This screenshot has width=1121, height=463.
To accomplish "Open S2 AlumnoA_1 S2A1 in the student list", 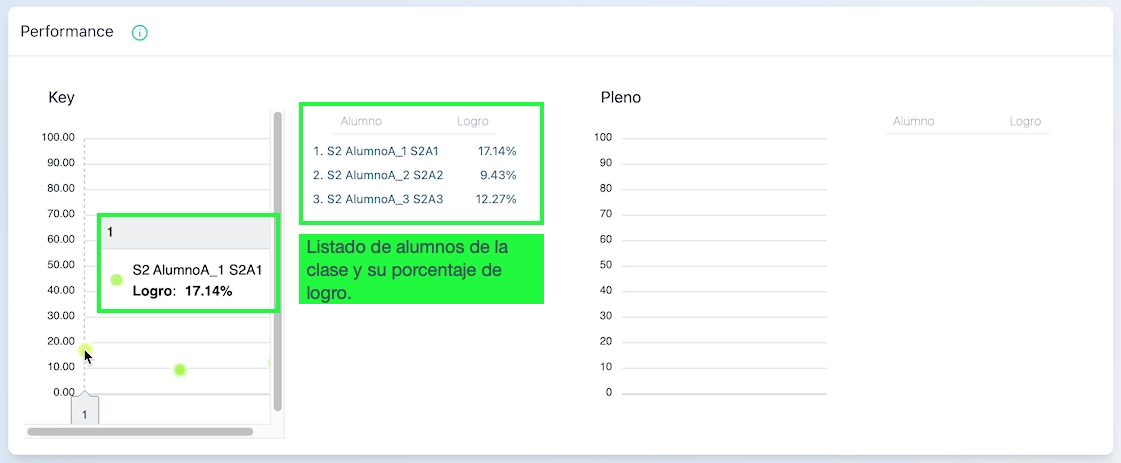I will [x=376, y=151].
